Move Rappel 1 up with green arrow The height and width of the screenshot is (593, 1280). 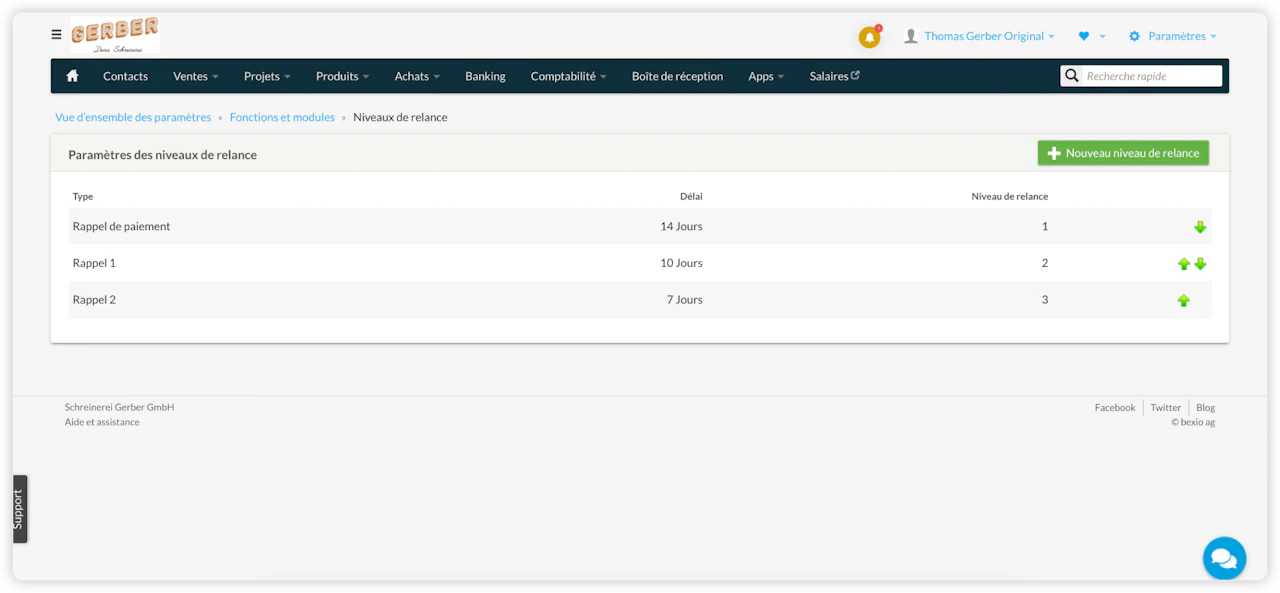tap(1184, 264)
